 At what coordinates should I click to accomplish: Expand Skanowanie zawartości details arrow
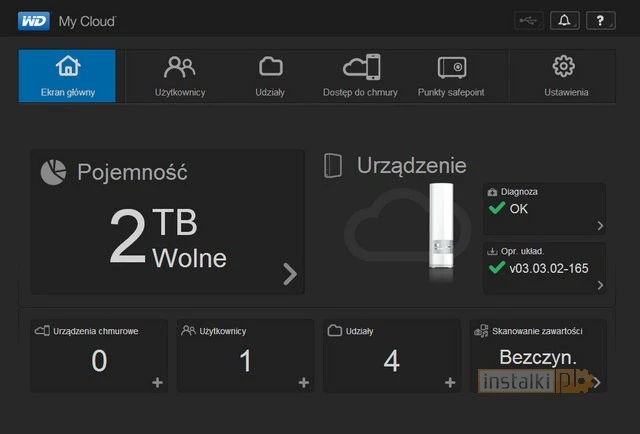pyautogui.click(x=597, y=383)
